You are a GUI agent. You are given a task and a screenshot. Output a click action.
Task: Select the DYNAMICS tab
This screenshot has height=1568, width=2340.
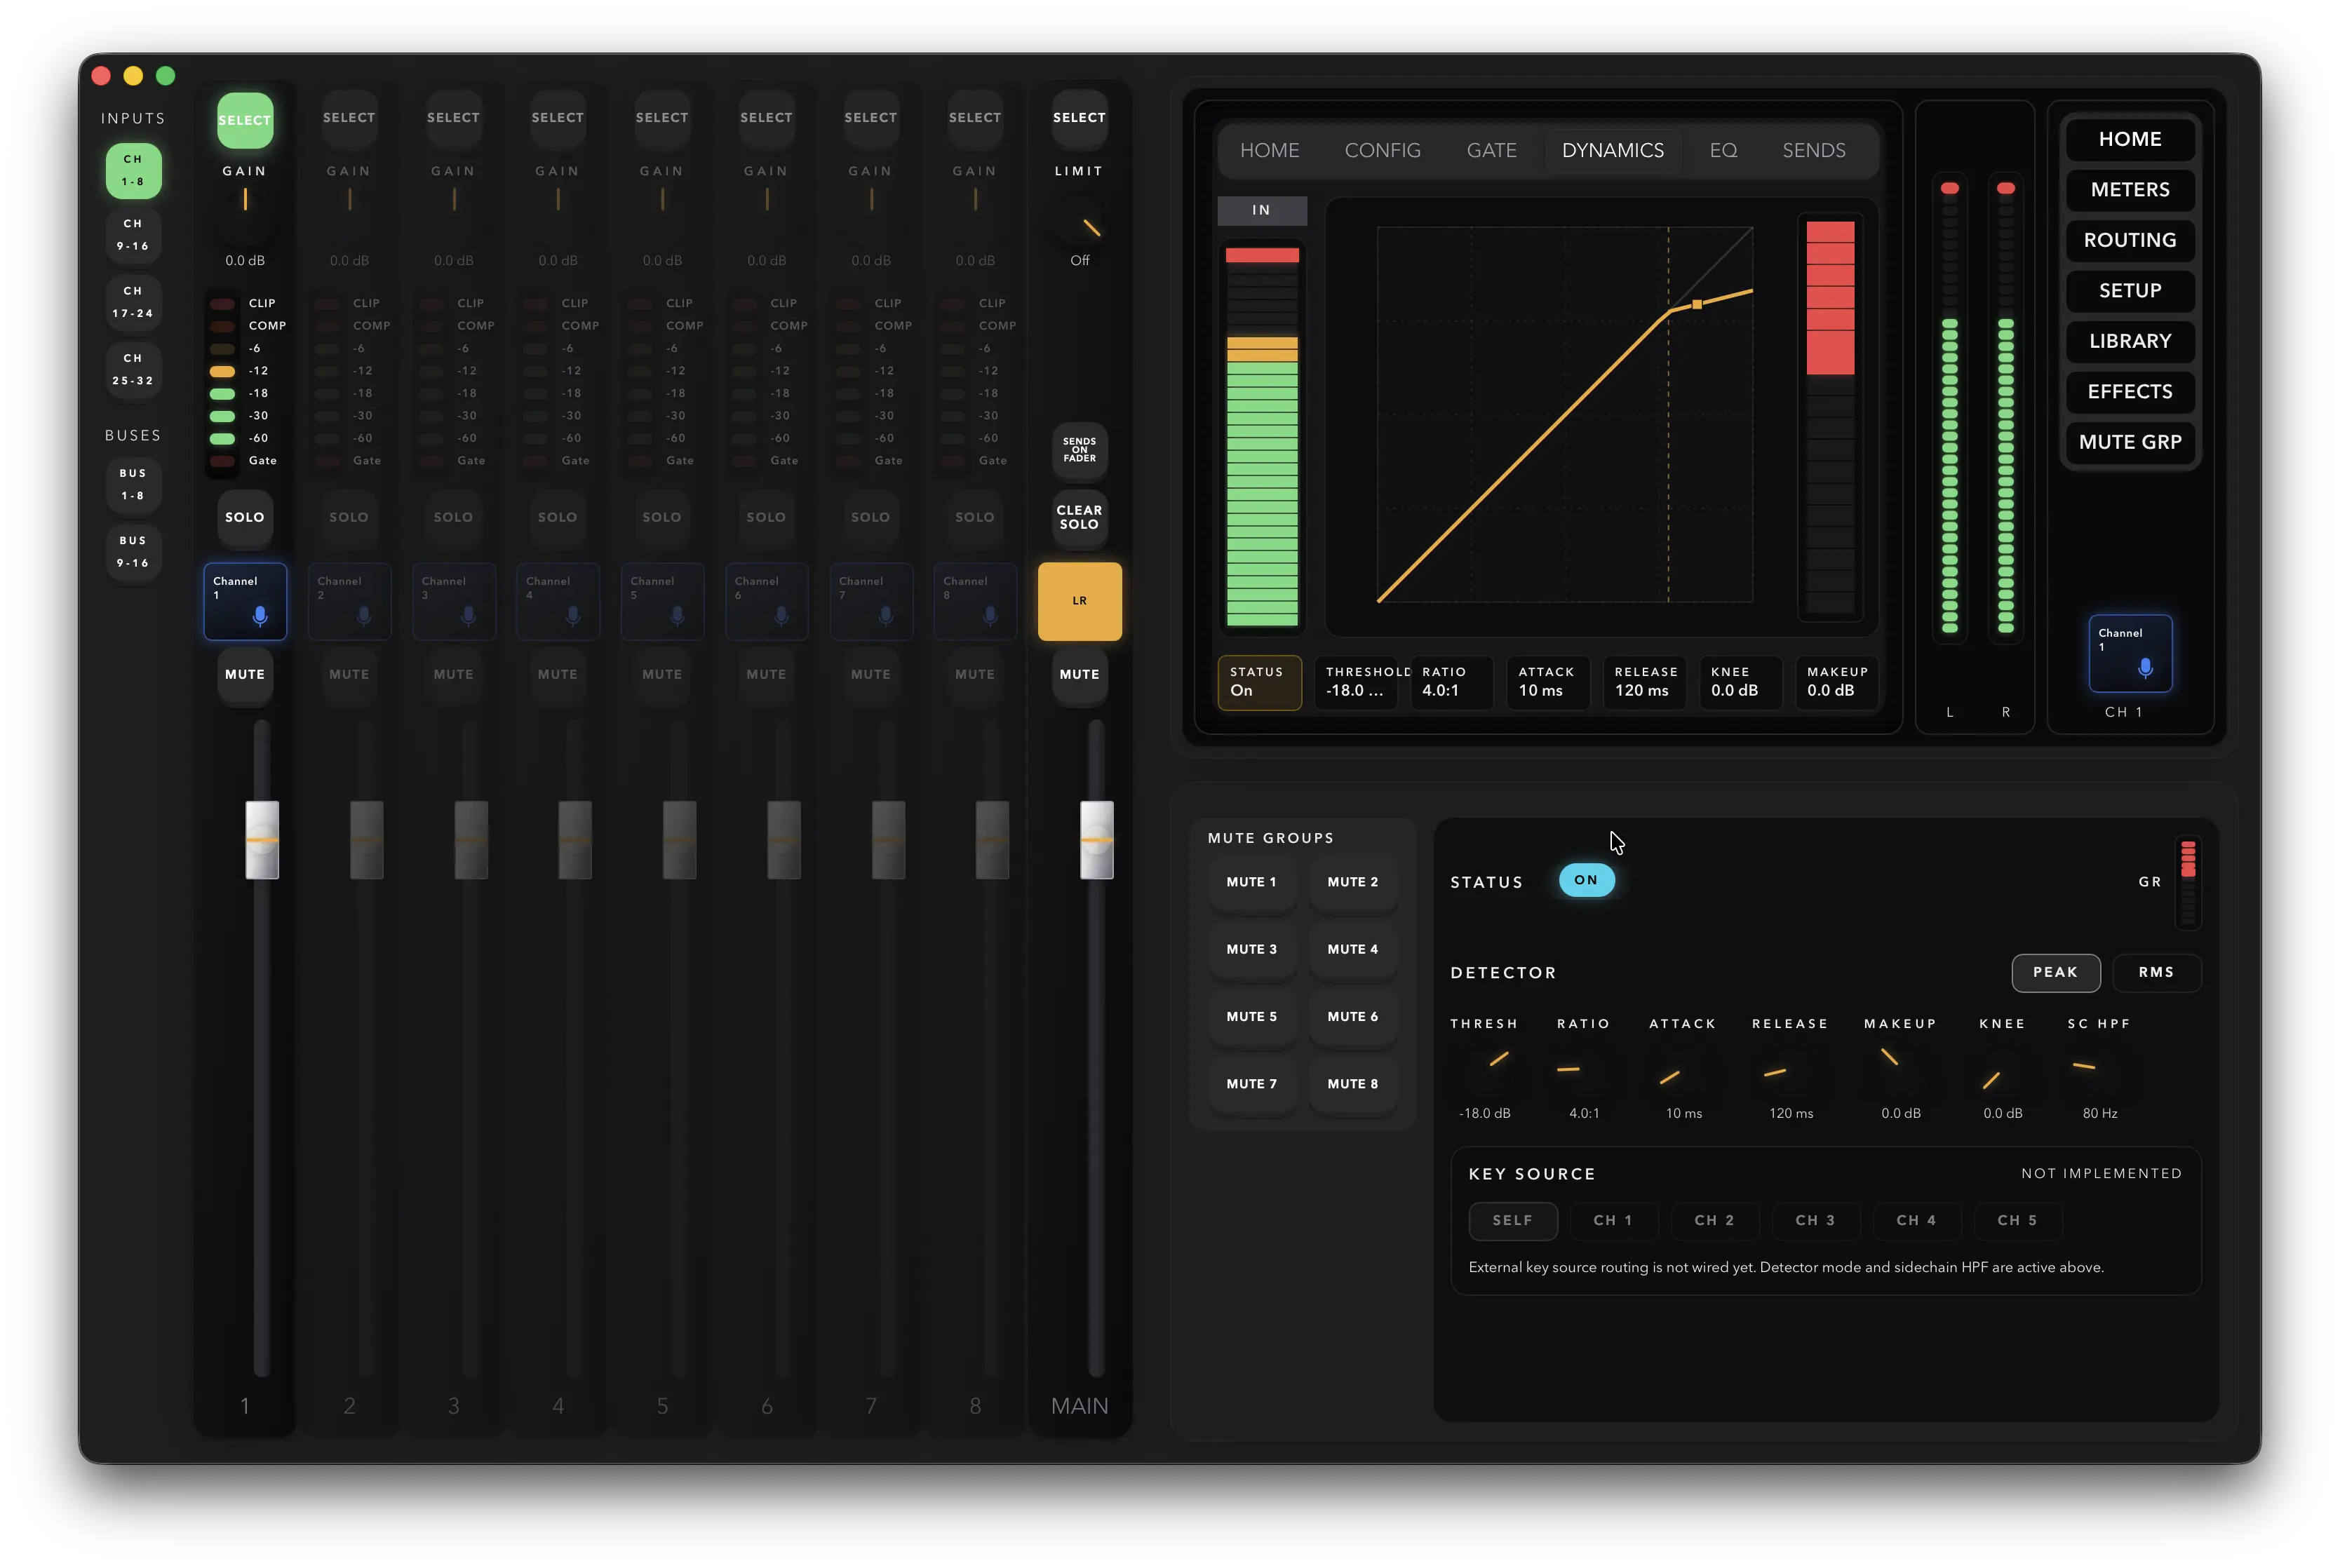click(1612, 150)
